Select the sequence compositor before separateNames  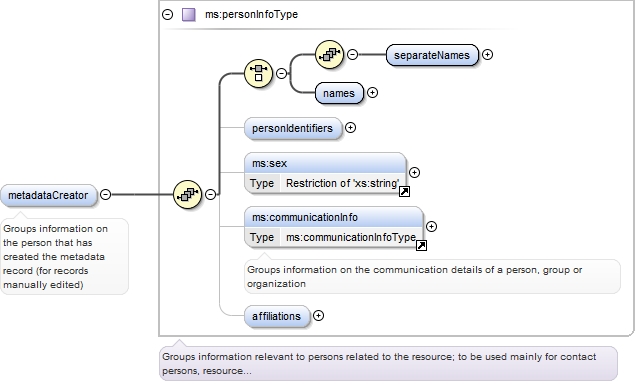[x=329, y=54]
